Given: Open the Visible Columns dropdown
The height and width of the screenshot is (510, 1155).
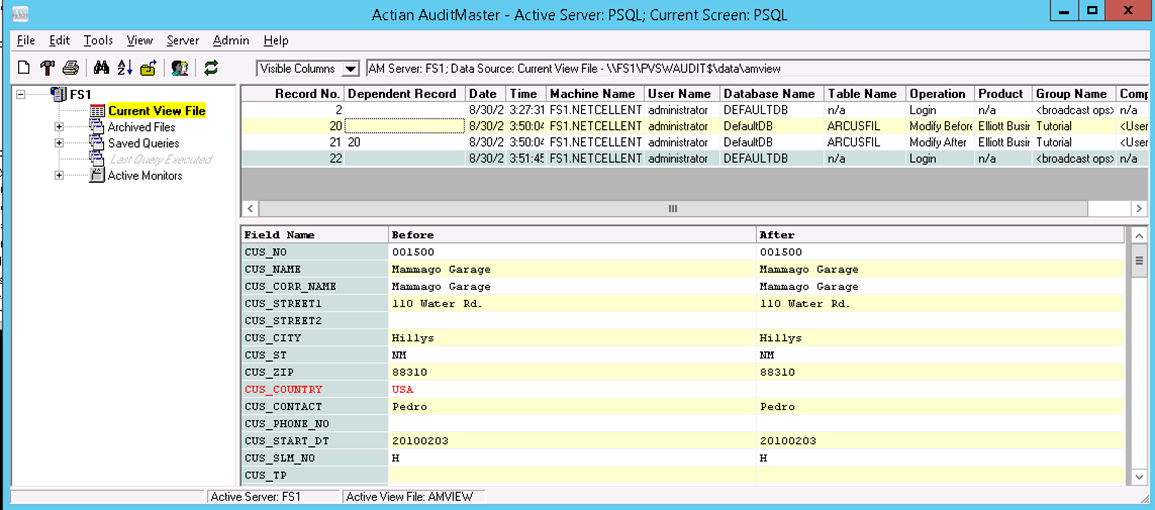Looking at the screenshot, I should pos(351,69).
